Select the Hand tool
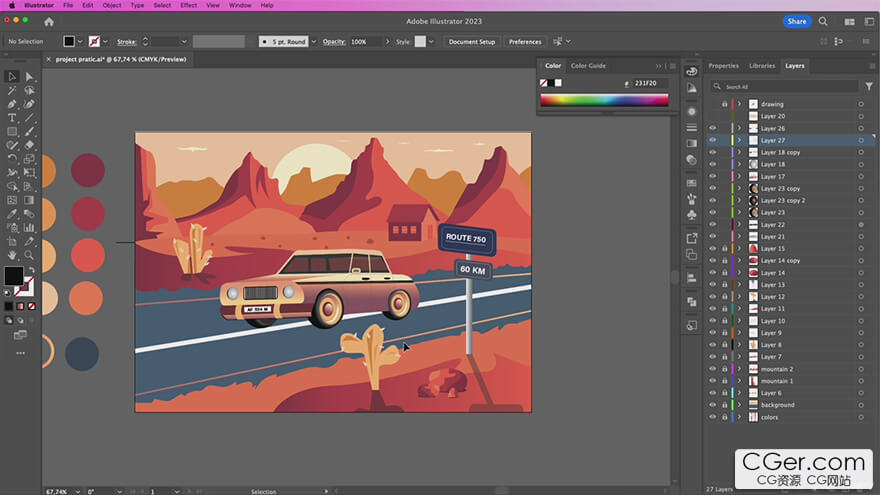Screen dimensions: 880x495 (12, 255)
